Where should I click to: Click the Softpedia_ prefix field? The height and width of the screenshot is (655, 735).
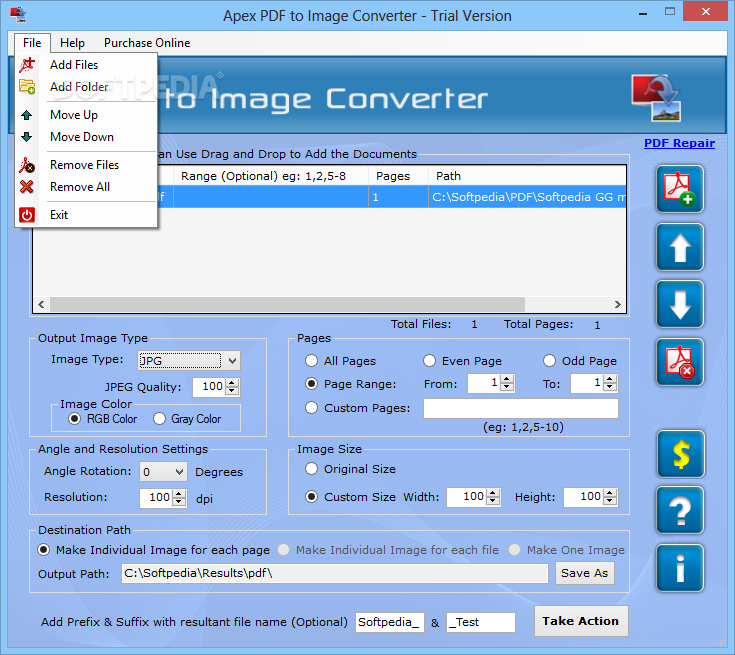pos(390,622)
